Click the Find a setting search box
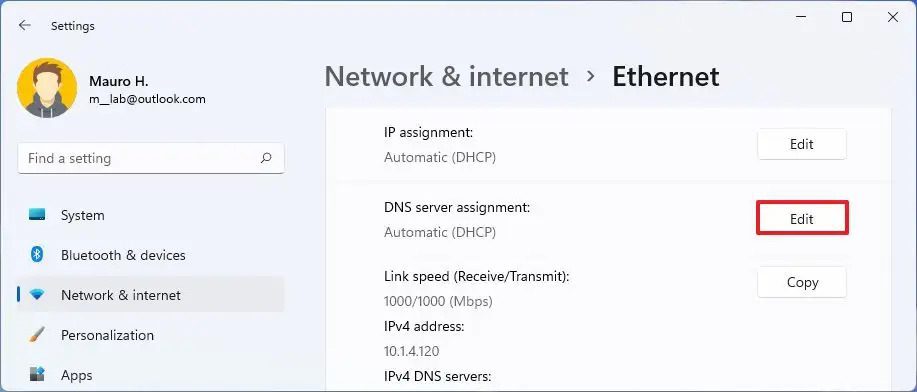This screenshot has width=917, height=392. [151, 158]
